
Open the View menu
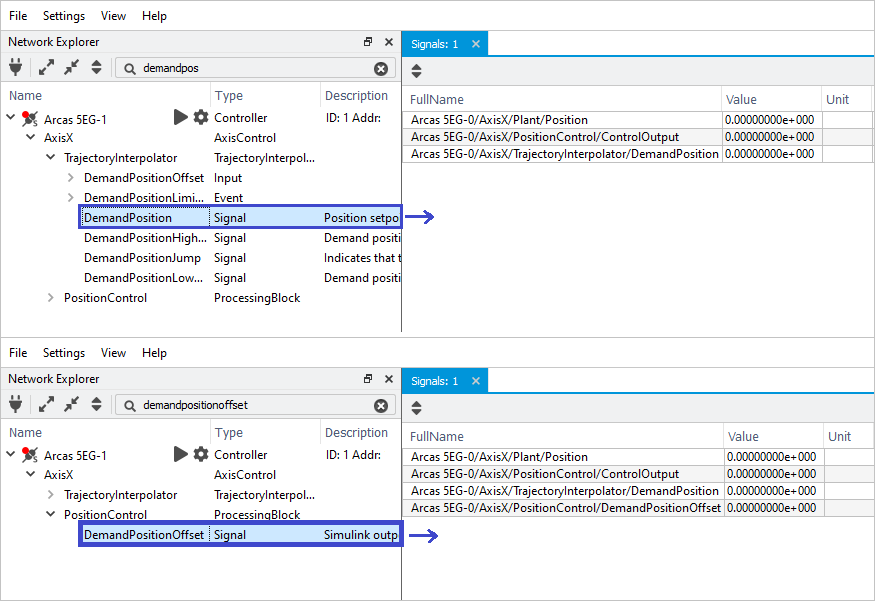pyautogui.click(x=112, y=15)
